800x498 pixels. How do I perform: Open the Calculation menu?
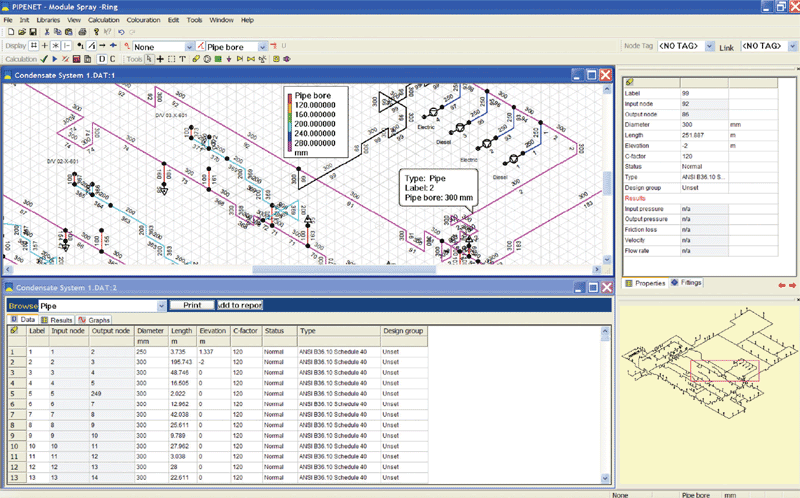104,20
